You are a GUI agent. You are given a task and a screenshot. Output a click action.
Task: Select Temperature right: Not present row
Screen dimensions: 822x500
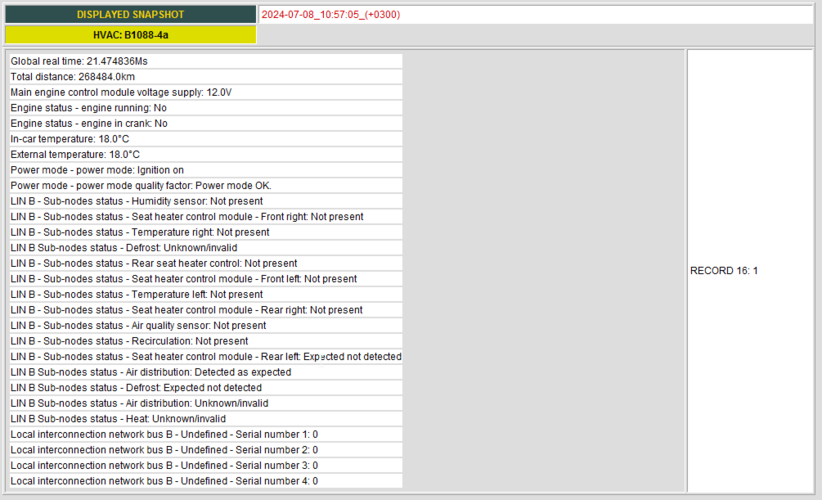pyautogui.click(x=206, y=232)
